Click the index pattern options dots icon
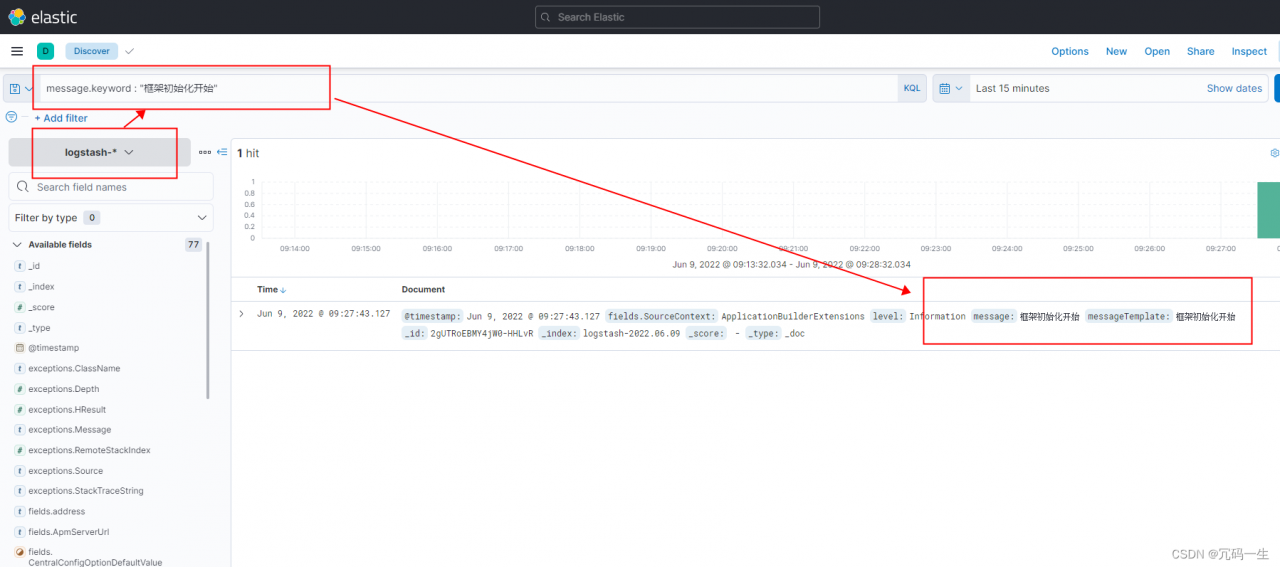Image resolution: width=1280 pixels, height=567 pixels. (x=205, y=152)
